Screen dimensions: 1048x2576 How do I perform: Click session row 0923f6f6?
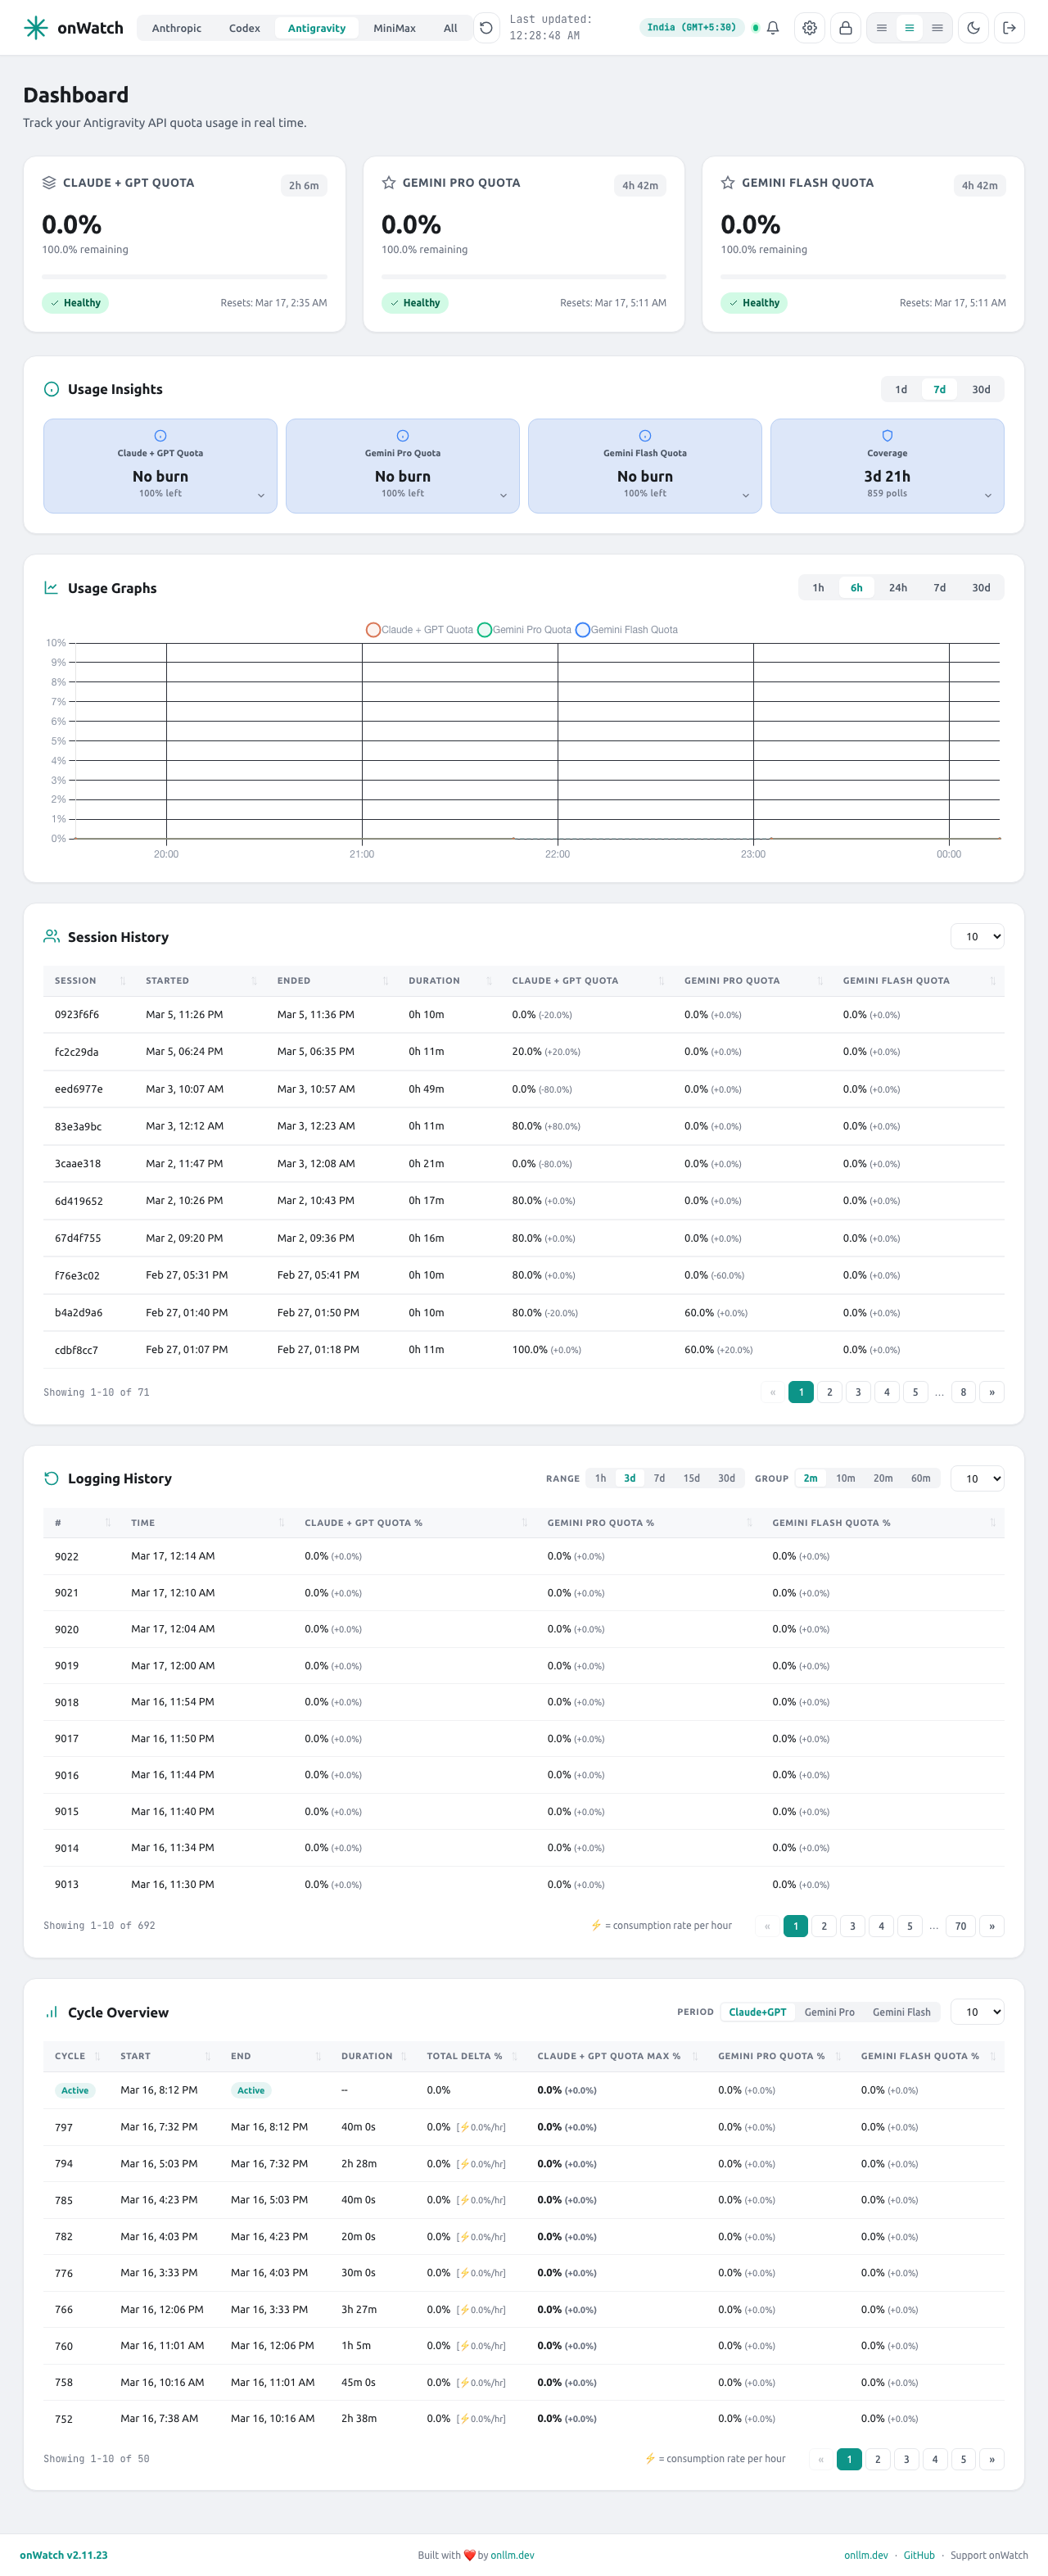pyautogui.click(x=524, y=1014)
